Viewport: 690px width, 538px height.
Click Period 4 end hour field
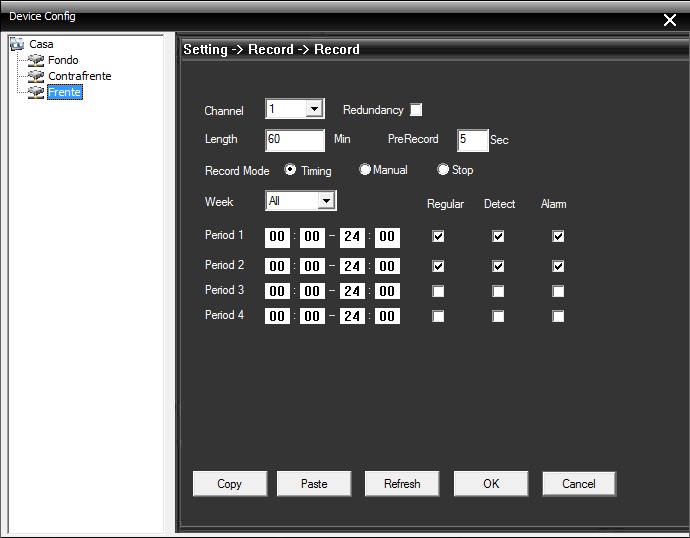click(x=352, y=316)
